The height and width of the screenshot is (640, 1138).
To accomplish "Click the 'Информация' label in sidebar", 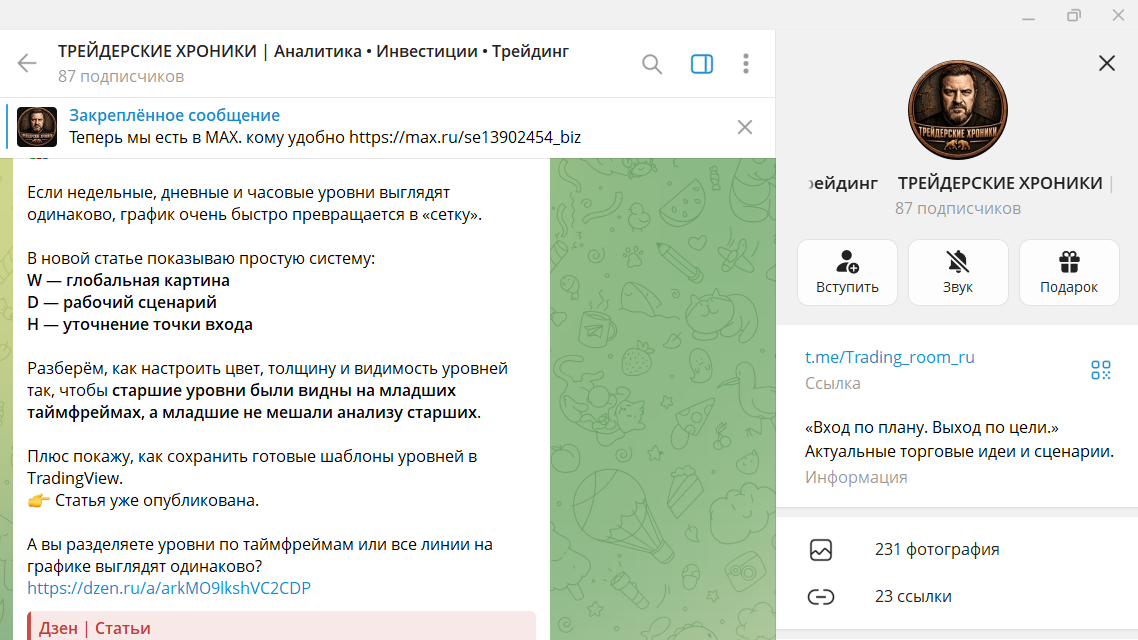I will pyautogui.click(x=856, y=477).
